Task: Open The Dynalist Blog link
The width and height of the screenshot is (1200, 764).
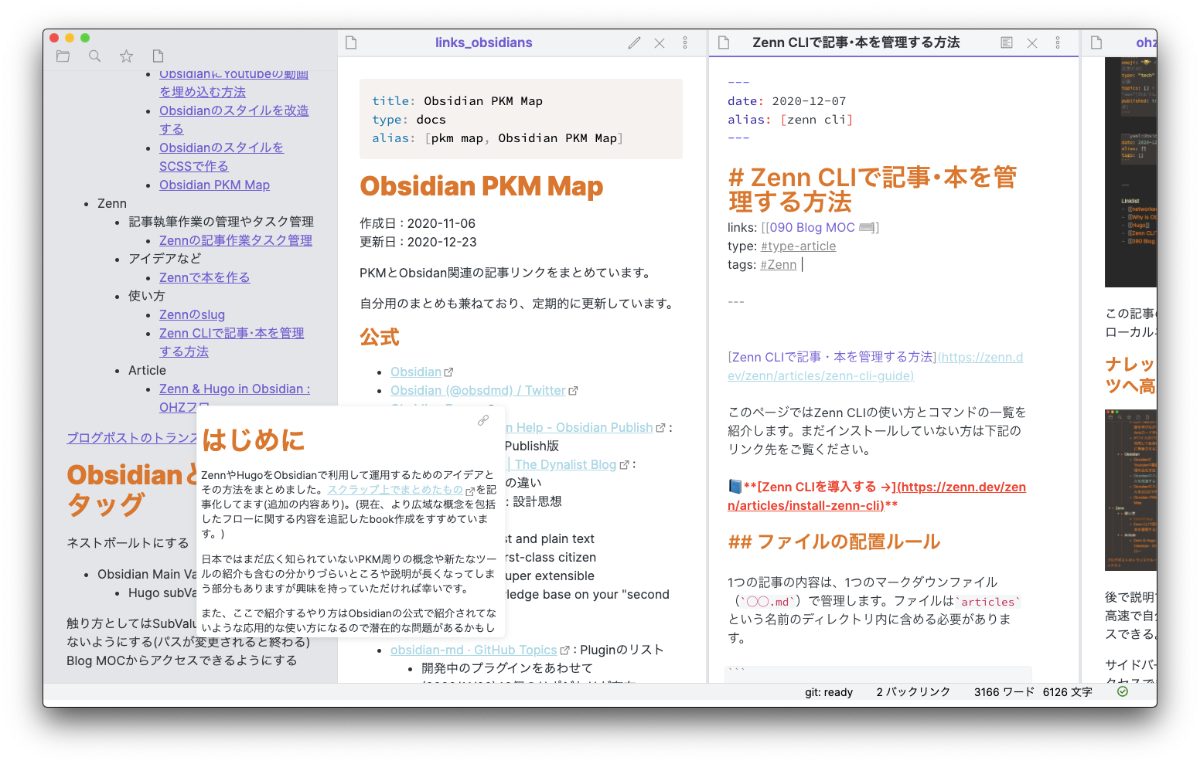Action: point(566,464)
